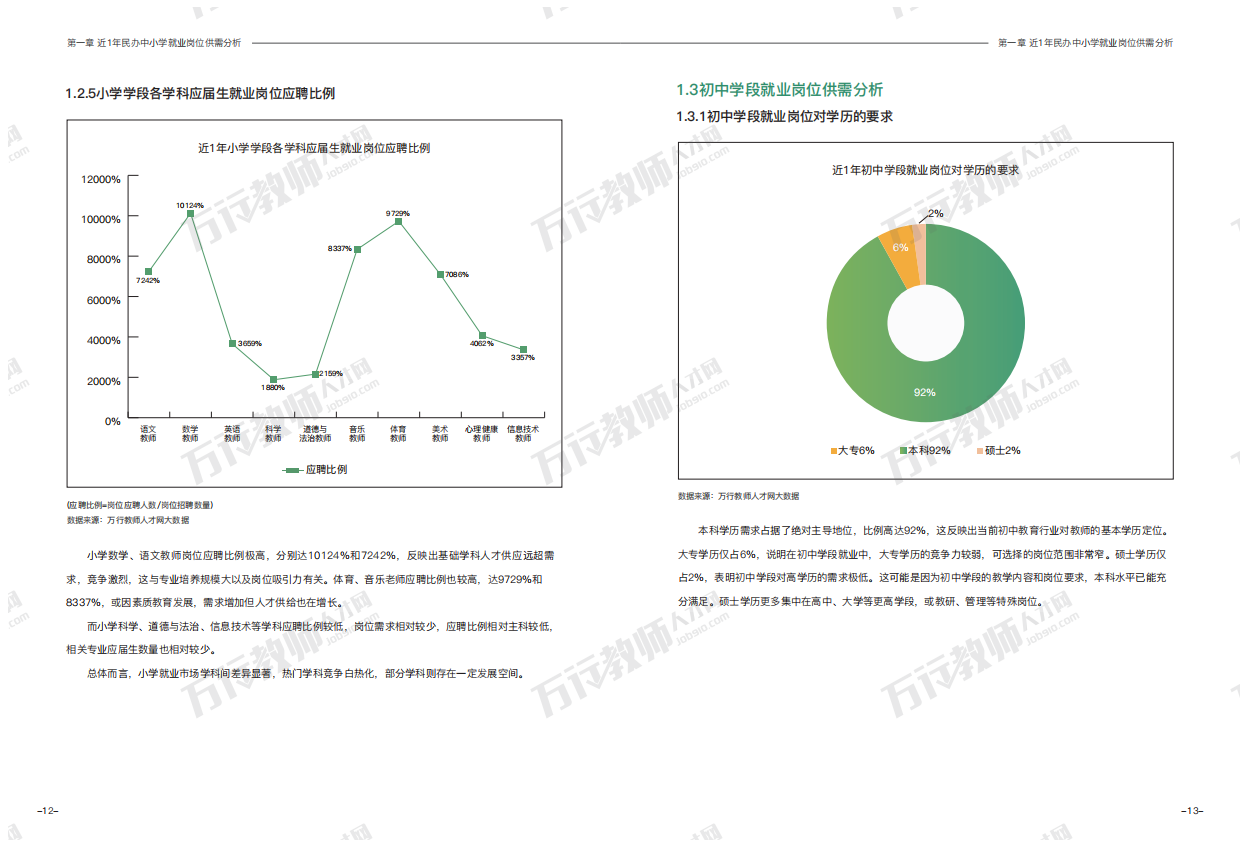Click page number -13-
This screenshot has width=1240, height=847.
coord(1192,810)
